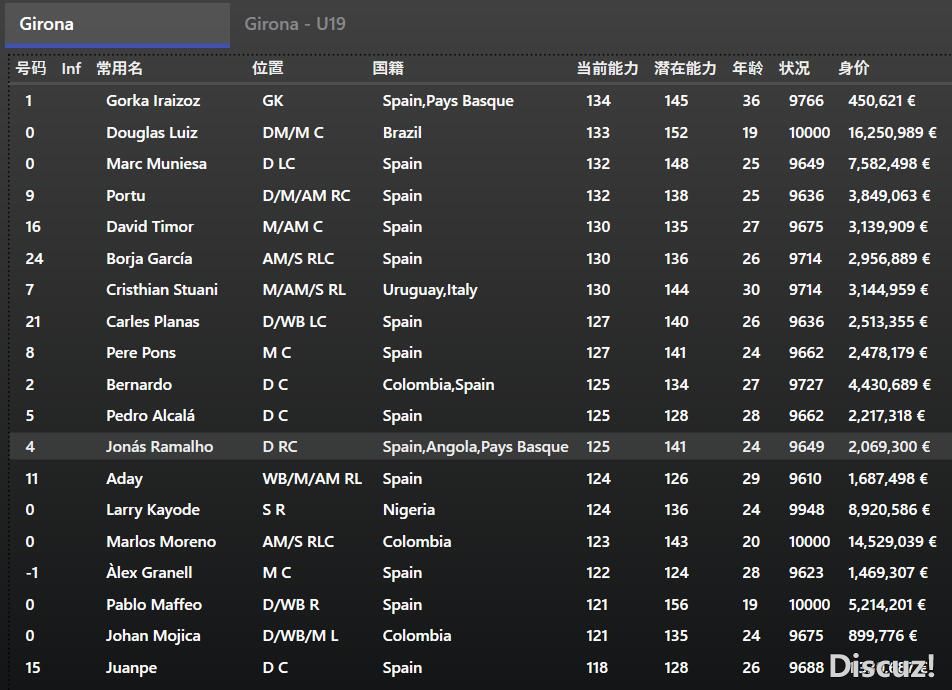
Task: Sort by 年龄 column header
Action: [747, 68]
